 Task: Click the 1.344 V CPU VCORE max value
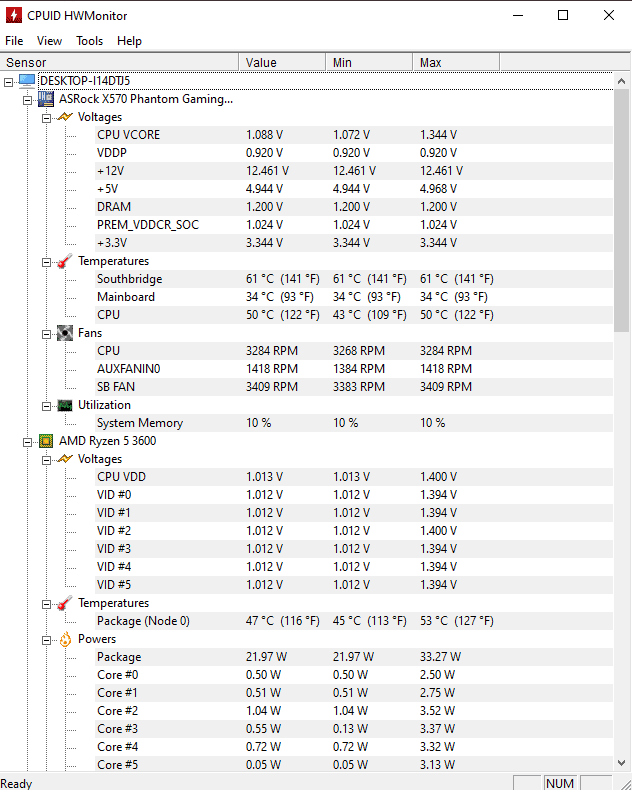tap(438, 135)
